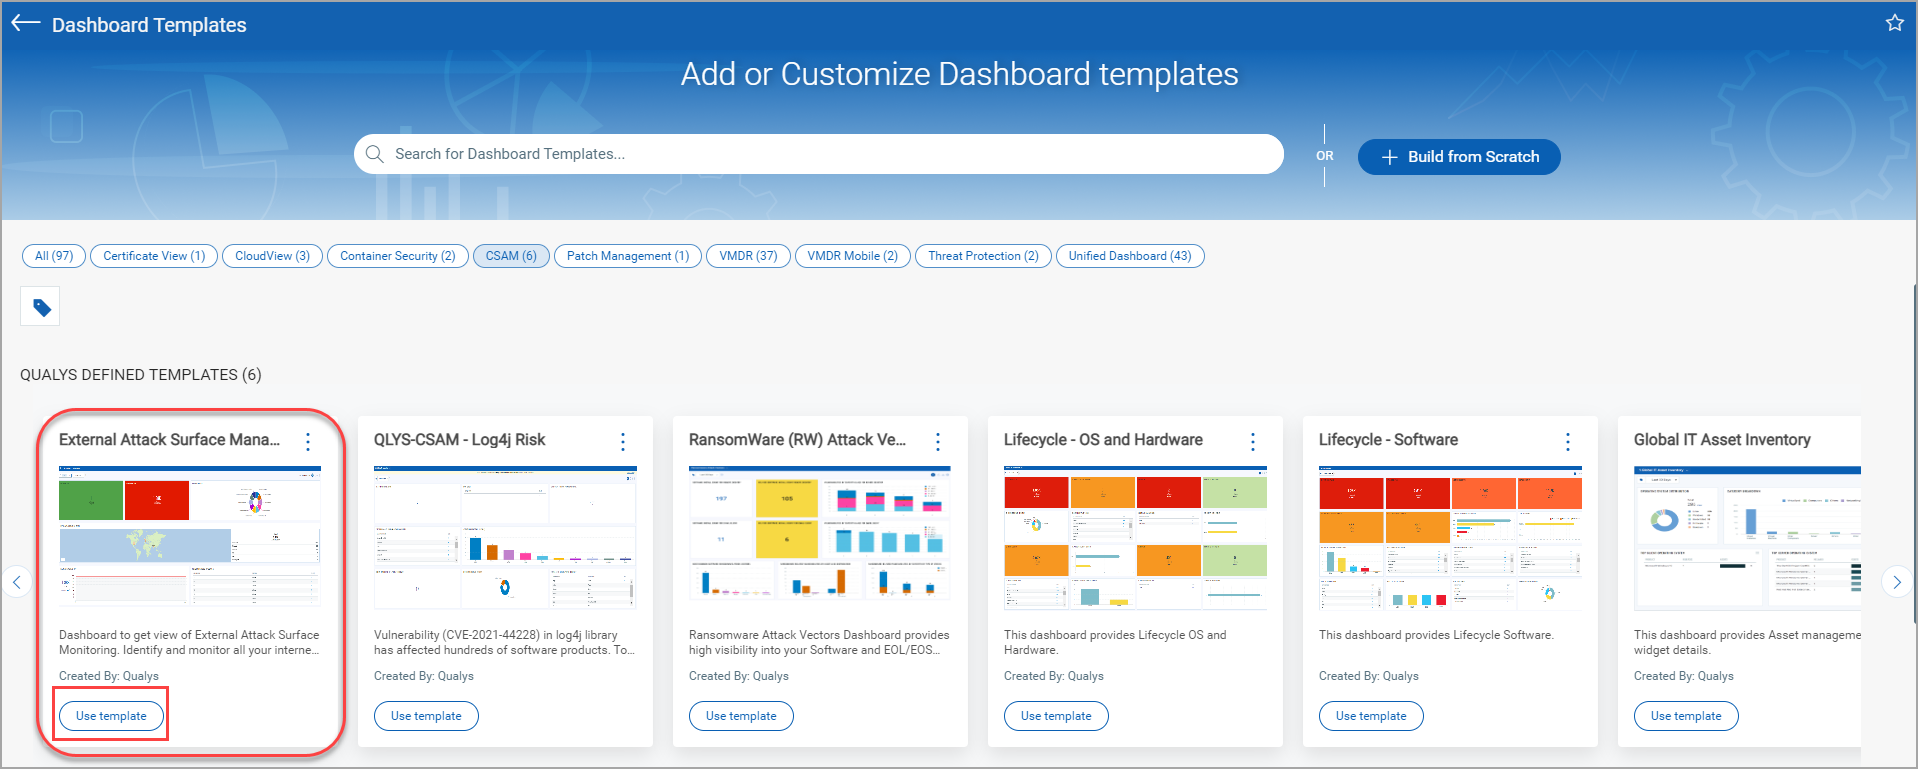Viewport: 1918px width, 769px height.
Task: Click Ransomware Attack Vectors description text
Action: 819,642
